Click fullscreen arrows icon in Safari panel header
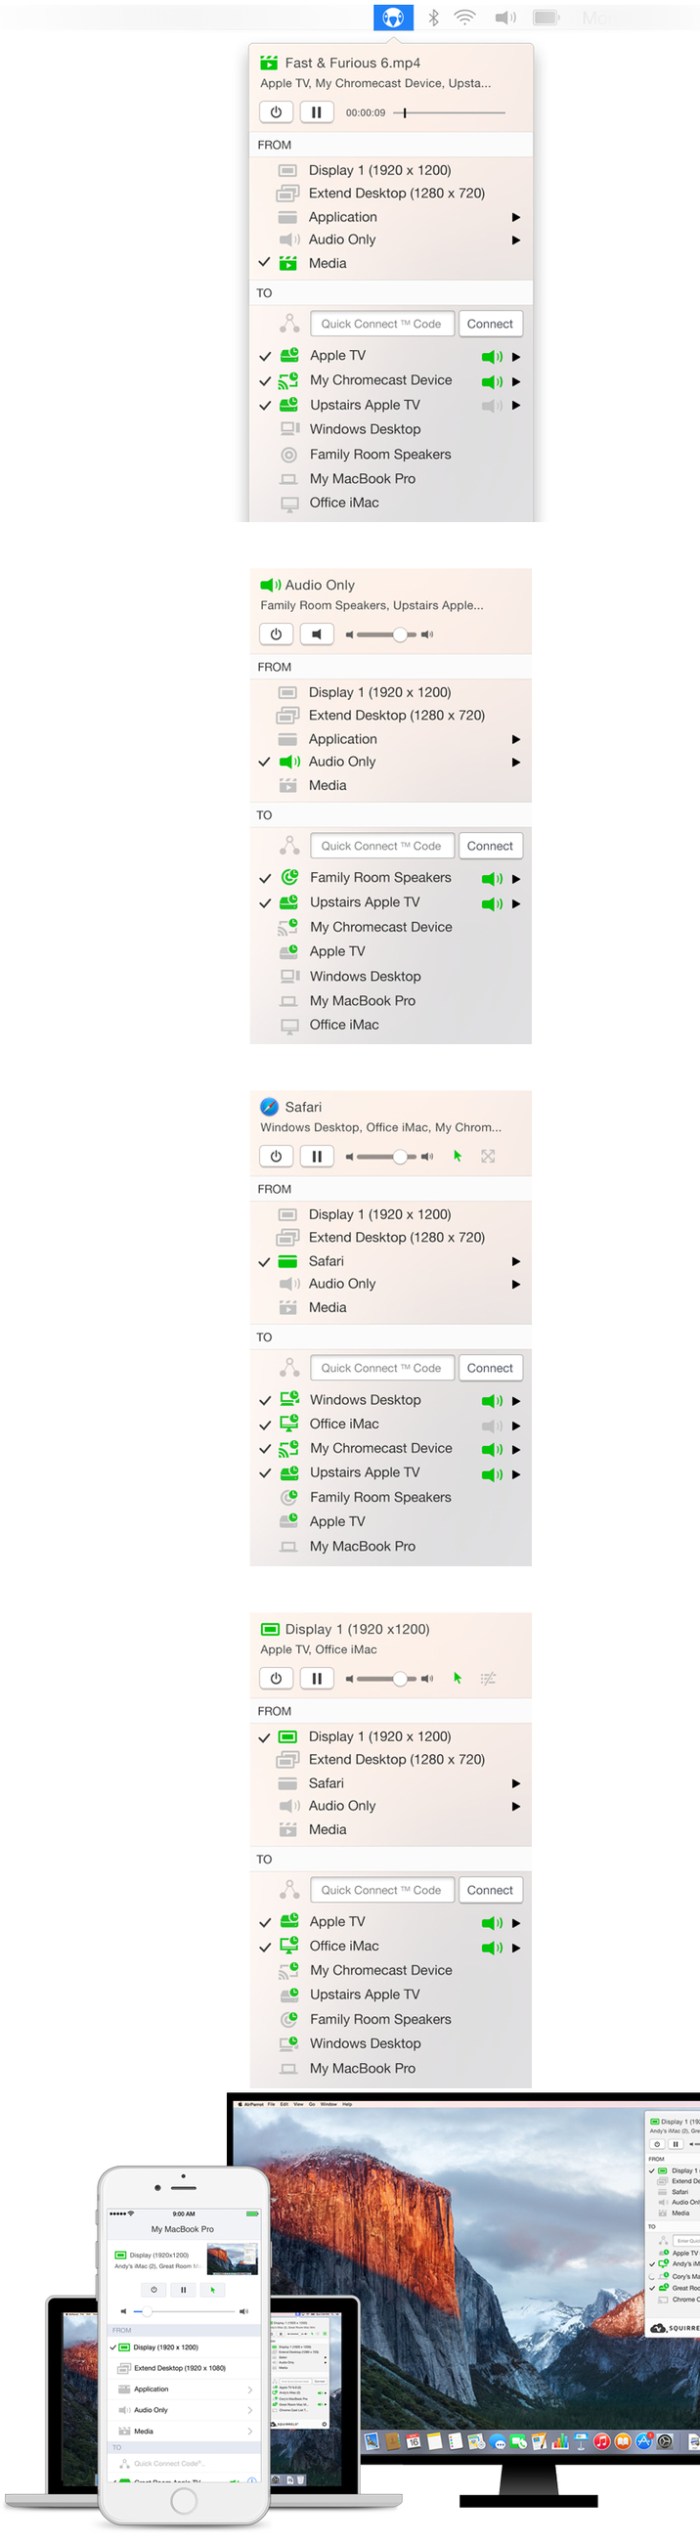 (488, 1156)
